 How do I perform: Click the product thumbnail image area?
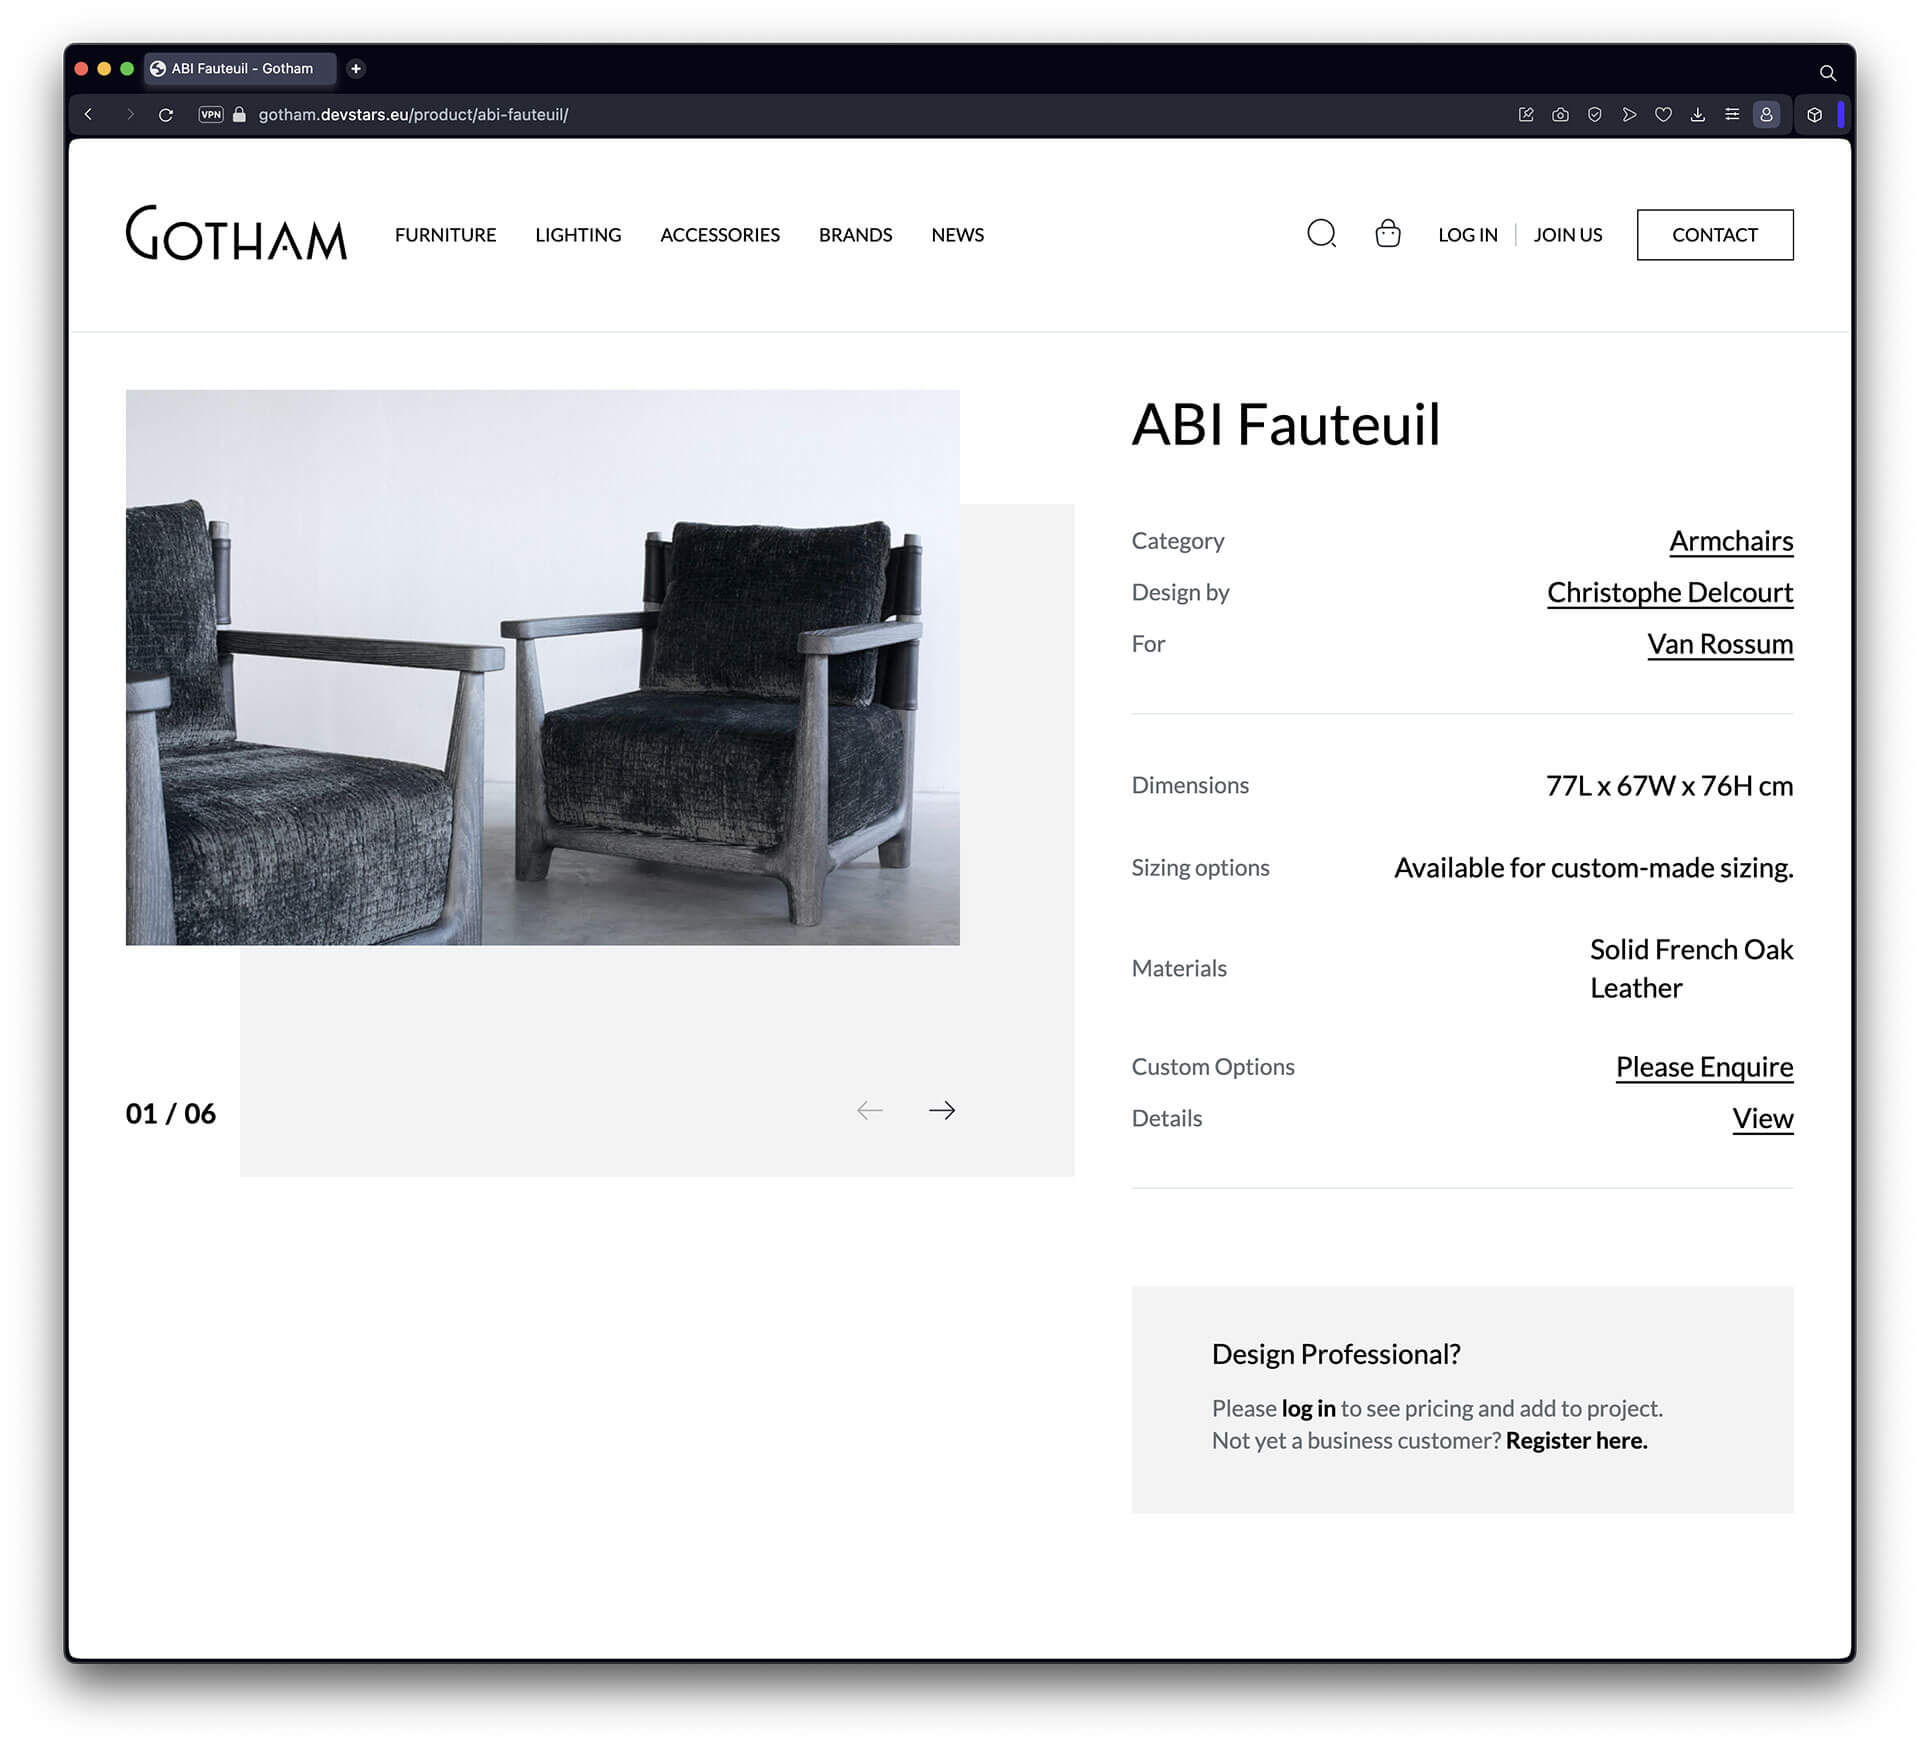click(544, 667)
